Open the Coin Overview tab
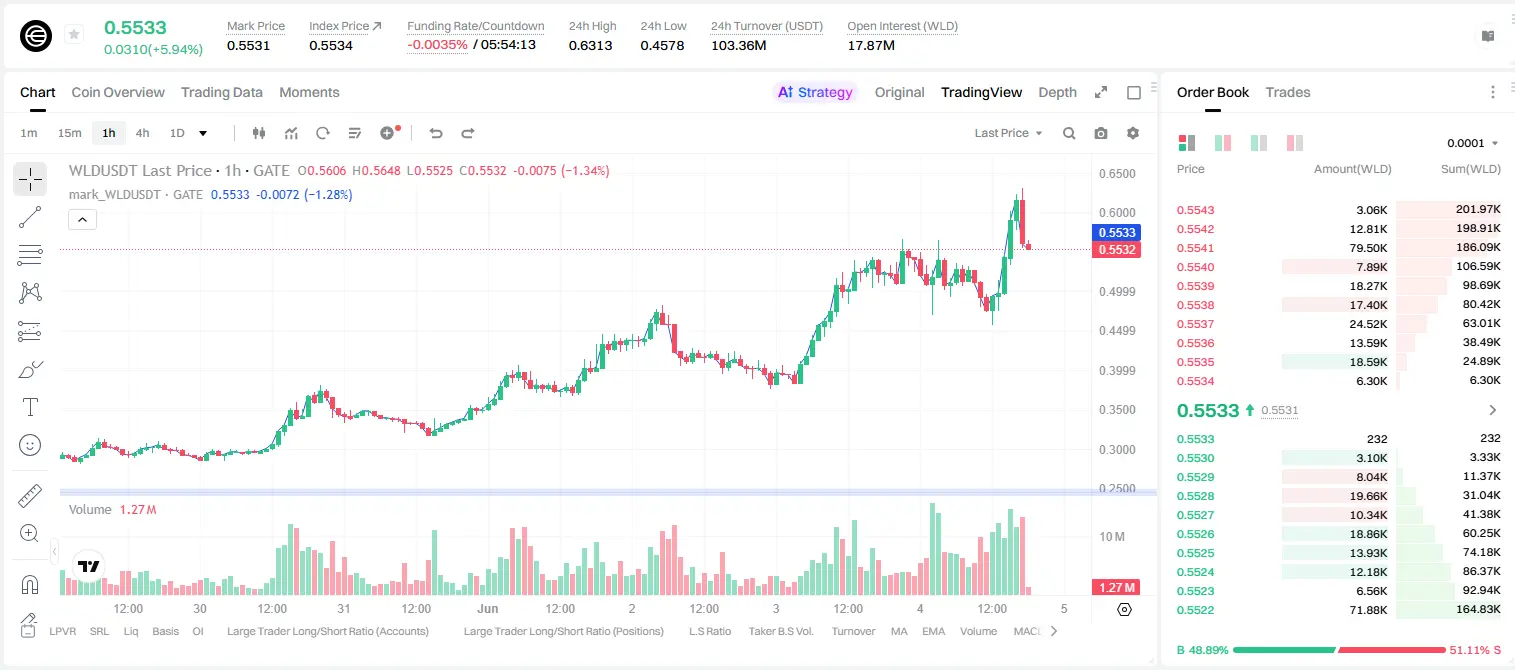1515x670 pixels. click(x=118, y=92)
